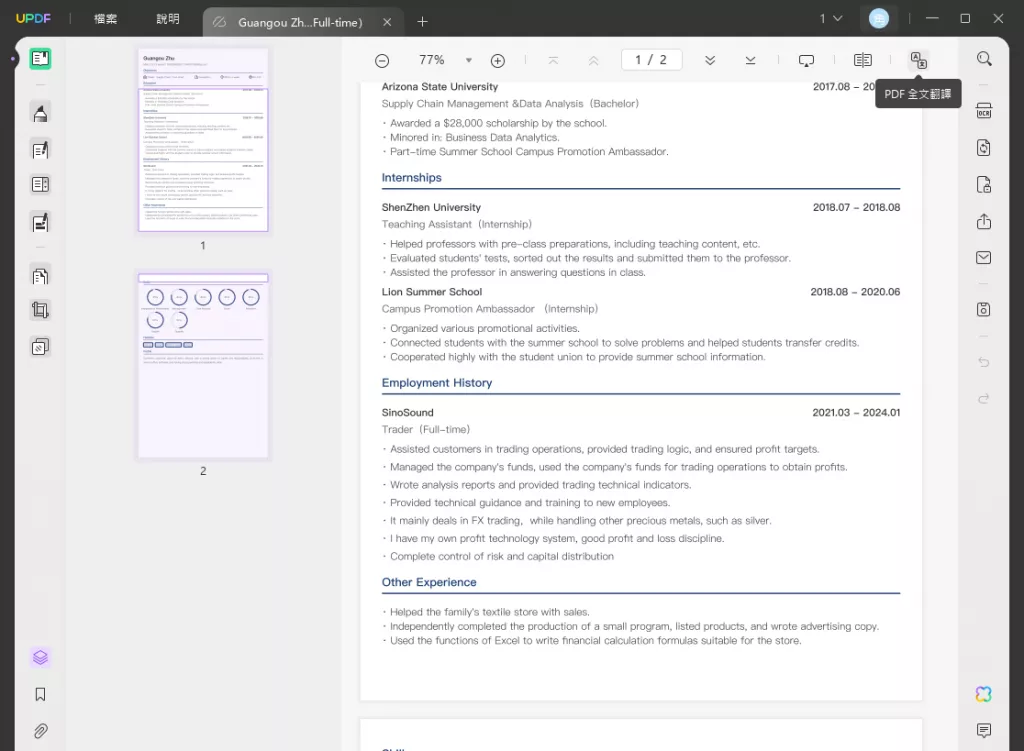
Task: Open the Attachments panel (paperclip)
Action: [40, 731]
